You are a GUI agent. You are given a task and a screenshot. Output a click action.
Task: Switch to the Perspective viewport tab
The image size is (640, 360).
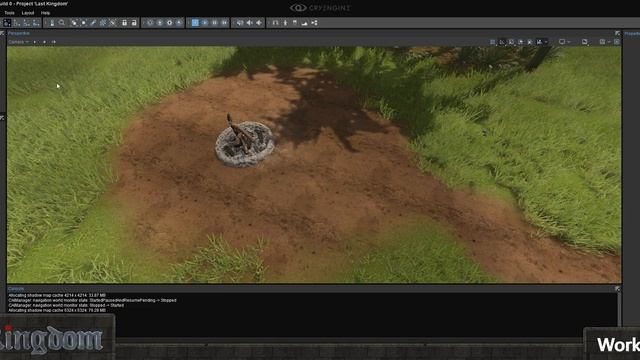tap(19, 33)
